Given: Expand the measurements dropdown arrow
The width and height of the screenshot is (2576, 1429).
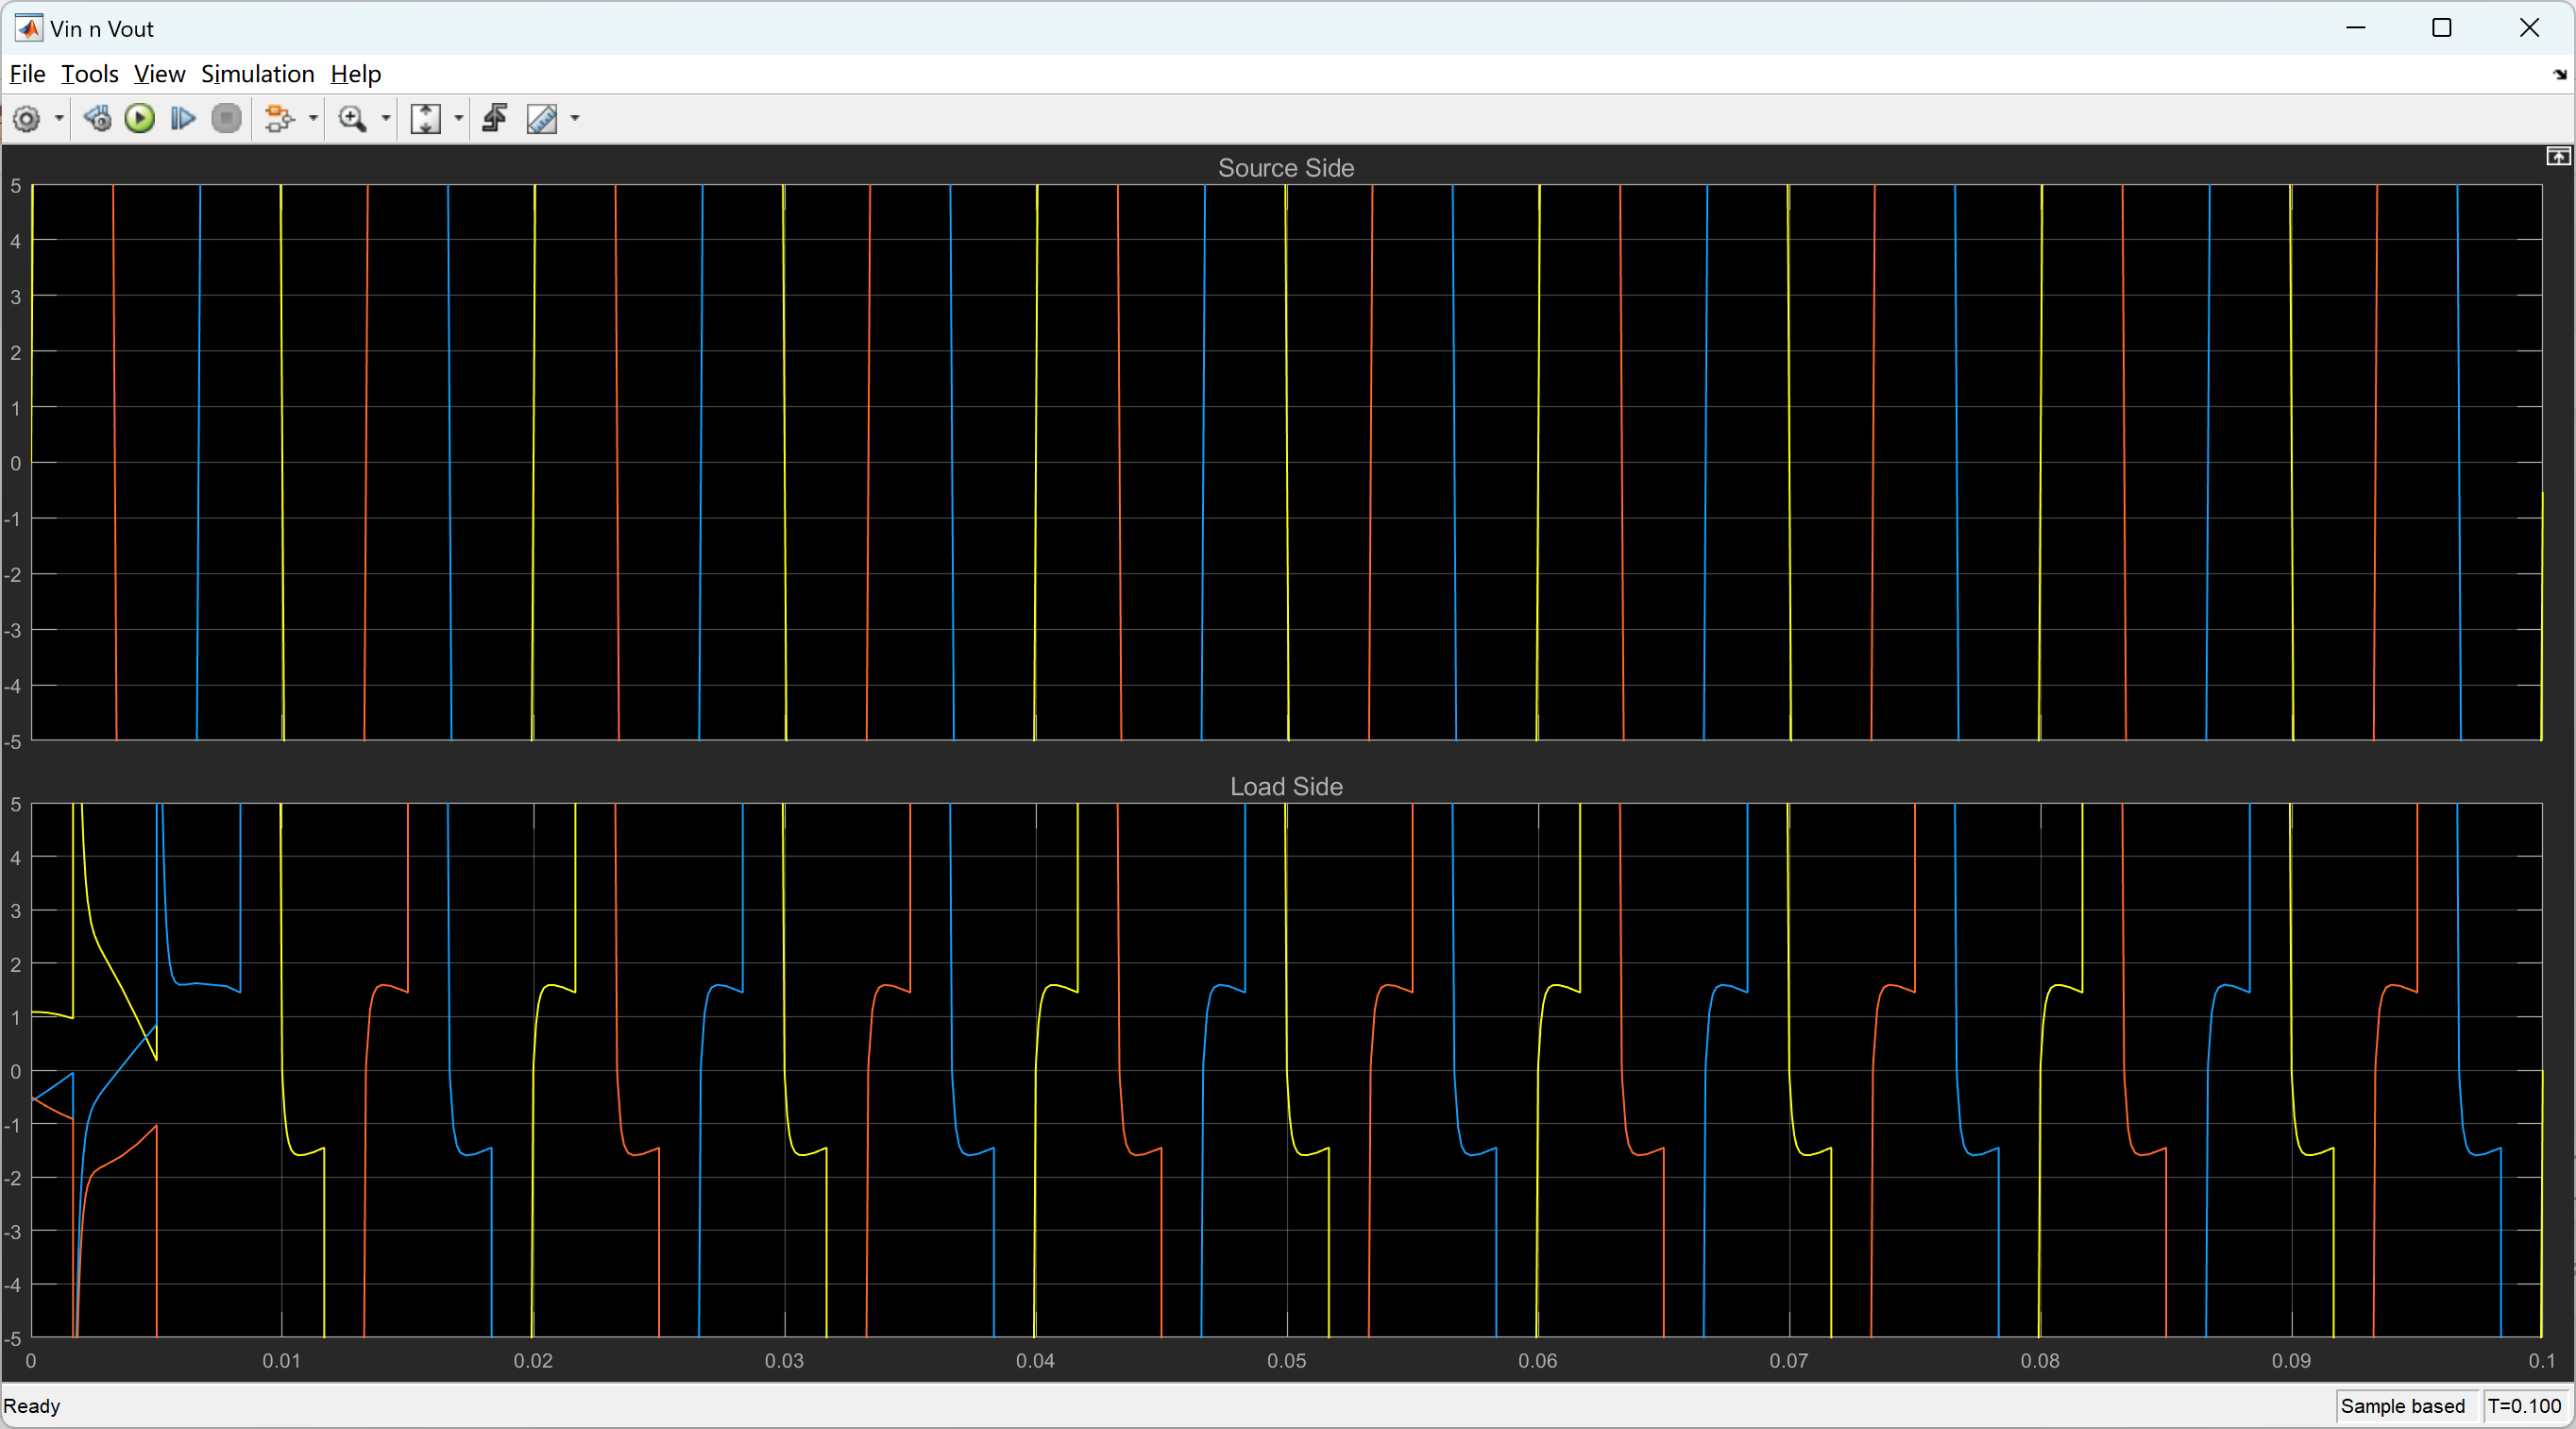Looking at the screenshot, I should pos(575,119).
